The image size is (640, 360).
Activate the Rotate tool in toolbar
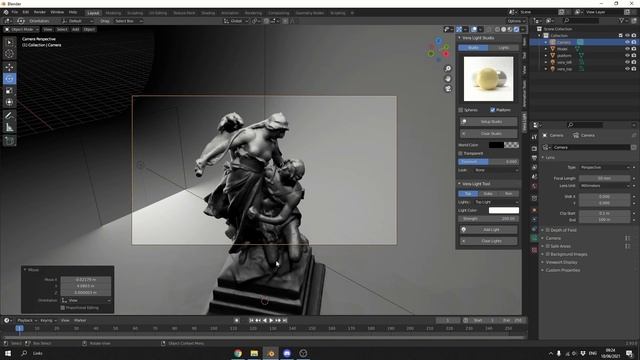coord(9,79)
